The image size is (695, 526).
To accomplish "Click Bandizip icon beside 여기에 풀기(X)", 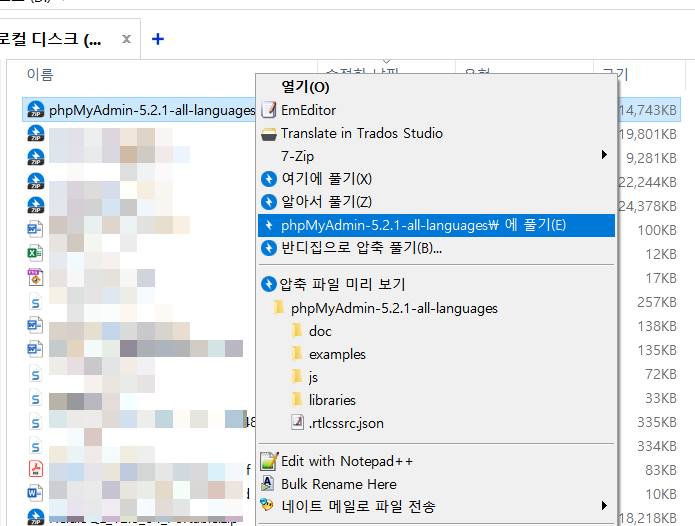I will (x=269, y=179).
